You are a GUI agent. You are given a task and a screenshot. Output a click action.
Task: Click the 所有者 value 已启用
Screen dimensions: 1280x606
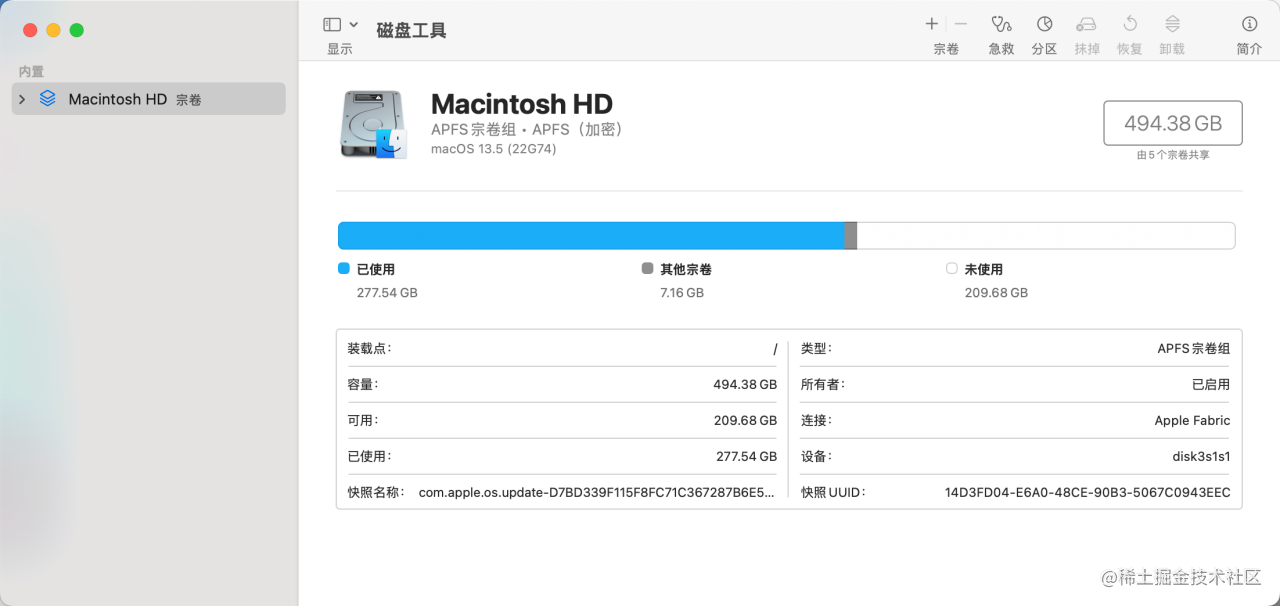tap(1211, 384)
